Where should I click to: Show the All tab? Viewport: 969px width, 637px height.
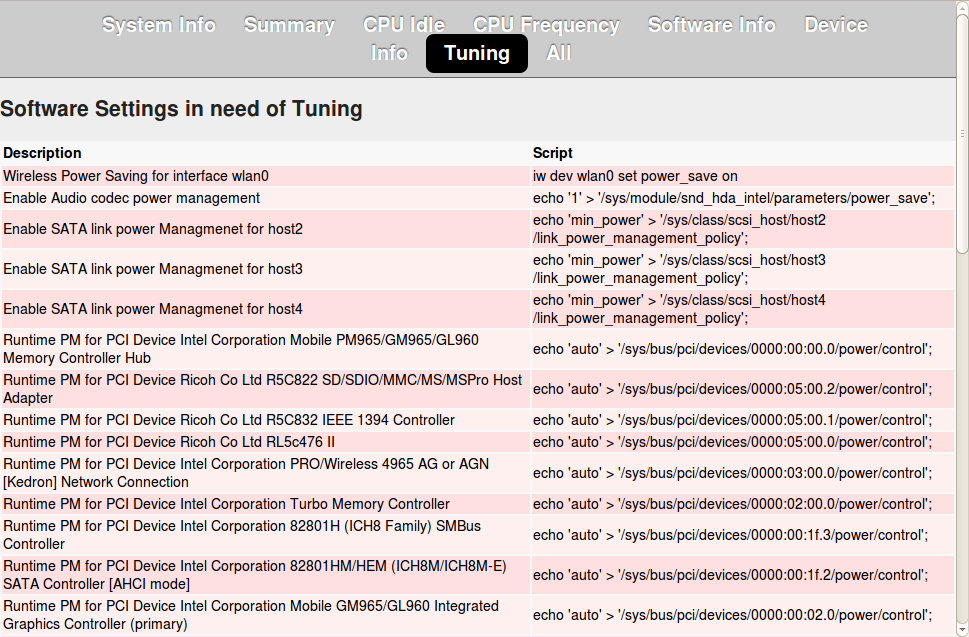tap(558, 53)
